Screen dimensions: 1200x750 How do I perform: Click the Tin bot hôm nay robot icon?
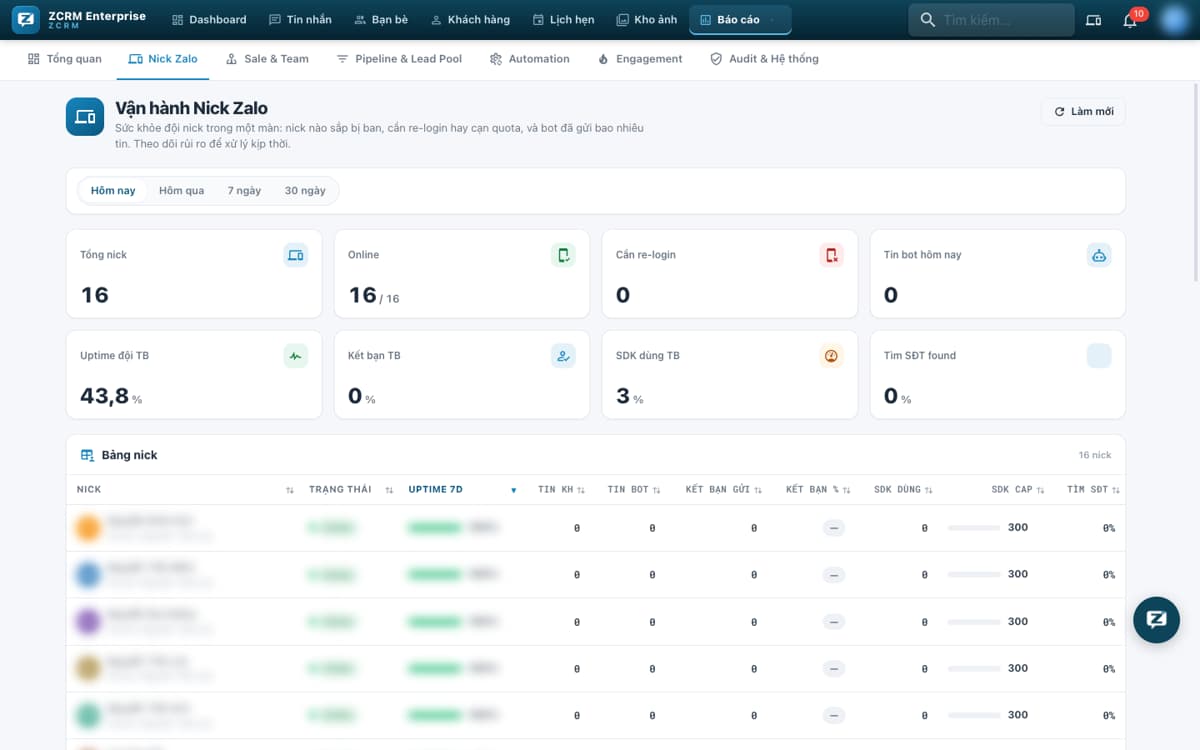(x=1099, y=255)
